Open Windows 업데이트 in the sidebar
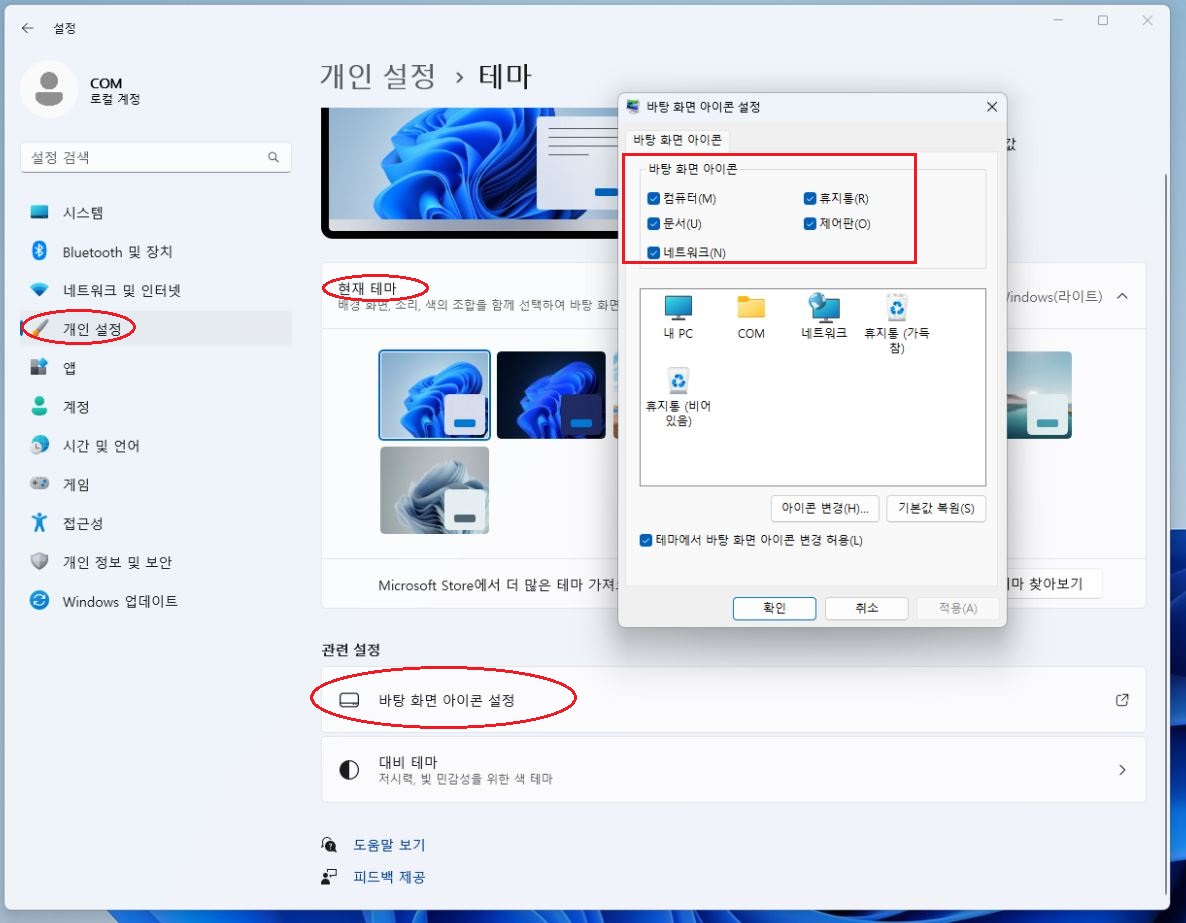Viewport: 1186px width, 923px height. click(120, 601)
